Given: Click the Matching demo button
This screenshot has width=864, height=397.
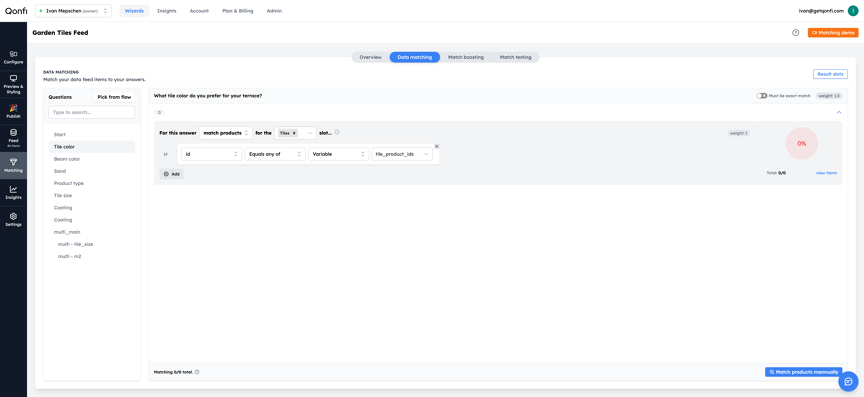Looking at the screenshot, I should (833, 33).
